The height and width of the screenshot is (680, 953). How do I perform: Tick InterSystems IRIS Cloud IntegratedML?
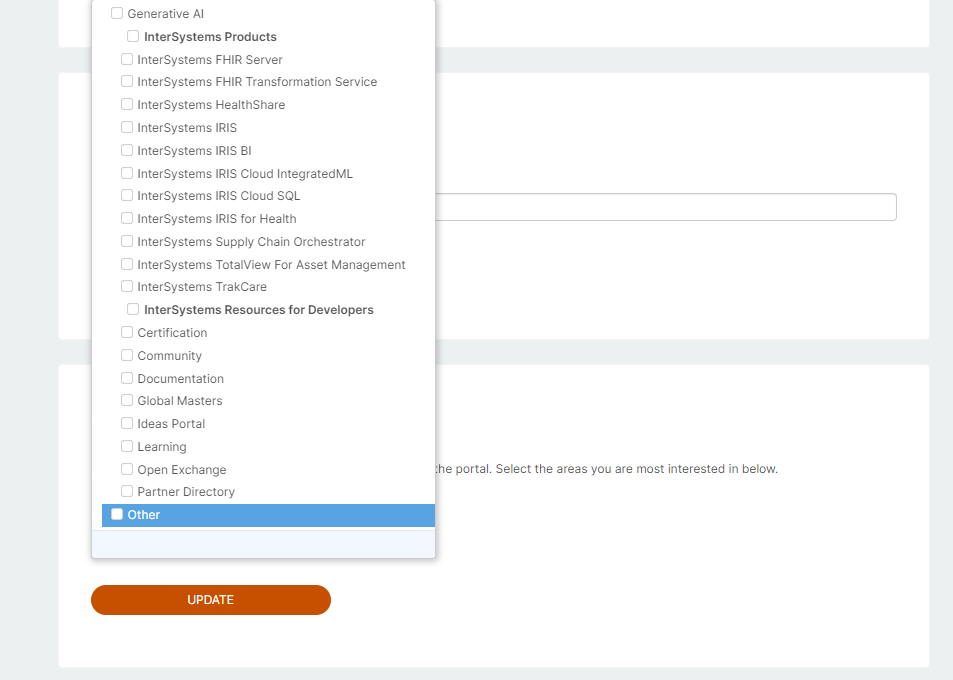tap(127, 174)
